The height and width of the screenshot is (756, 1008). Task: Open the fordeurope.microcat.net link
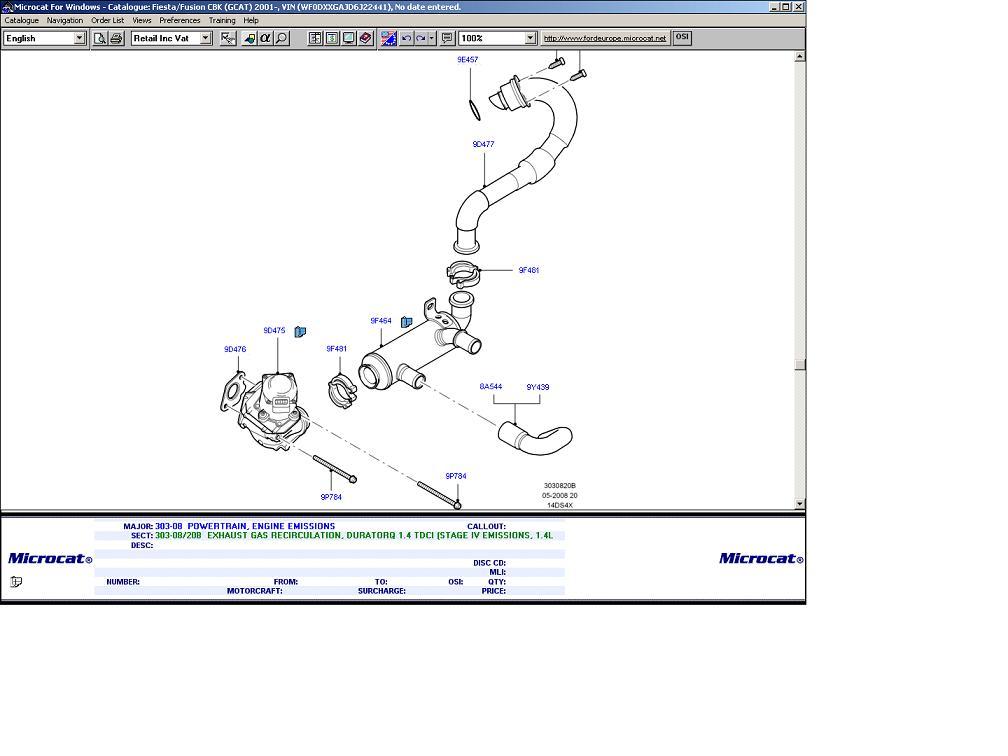point(605,38)
